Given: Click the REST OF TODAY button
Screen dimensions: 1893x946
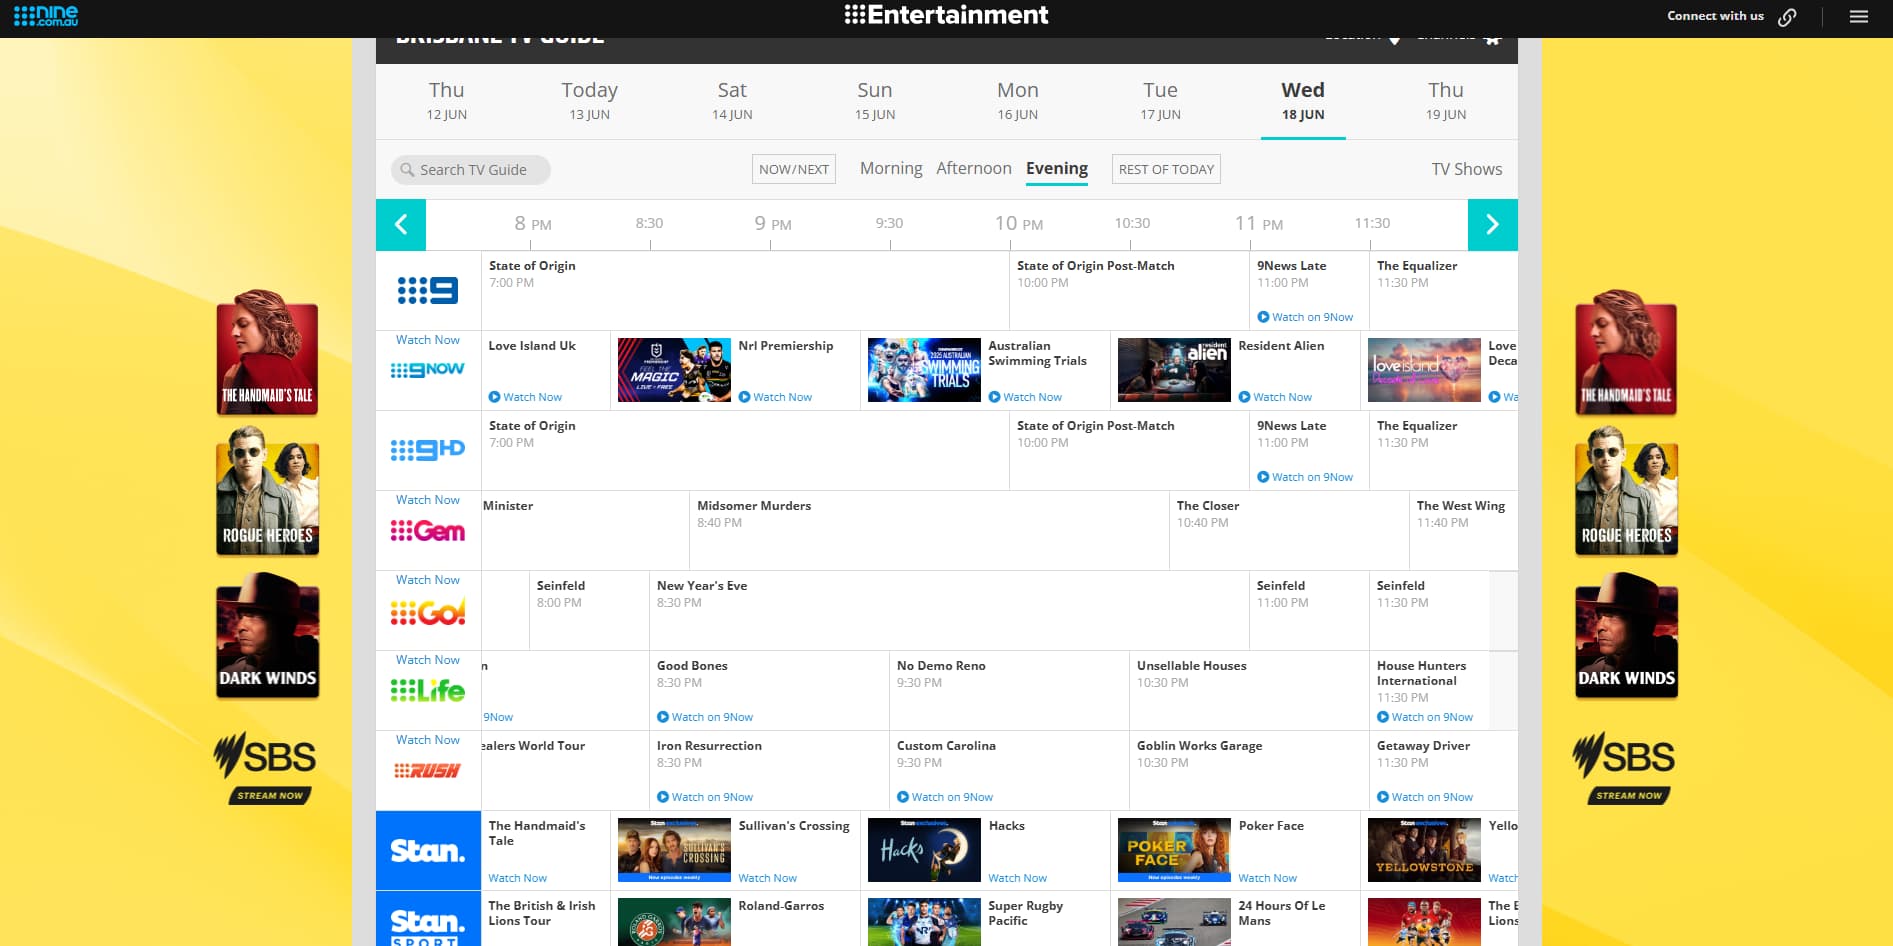Looking at the screenshot, I should pyautogui.click(x=1166, y=169).
